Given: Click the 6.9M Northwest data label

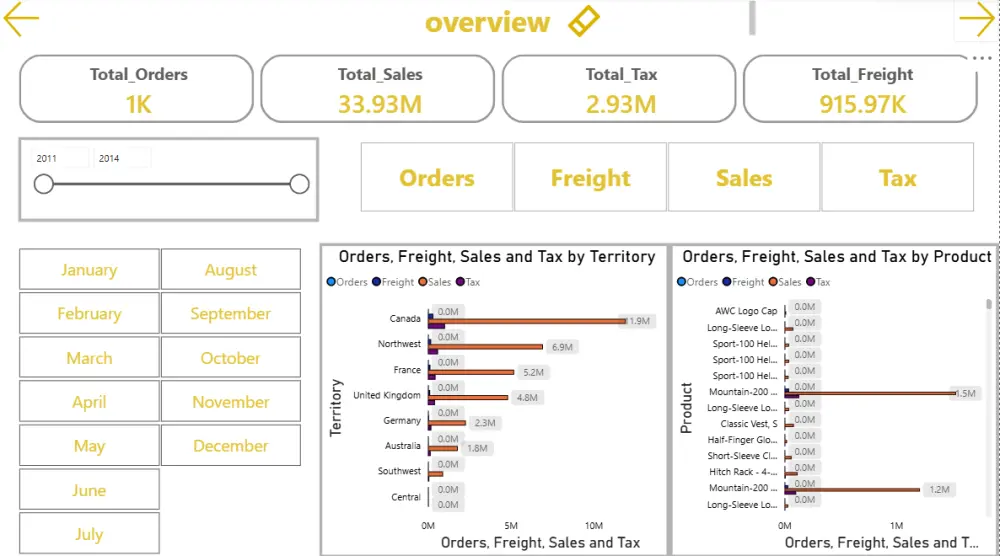Looking at the screenshot, I should point(562,347).
